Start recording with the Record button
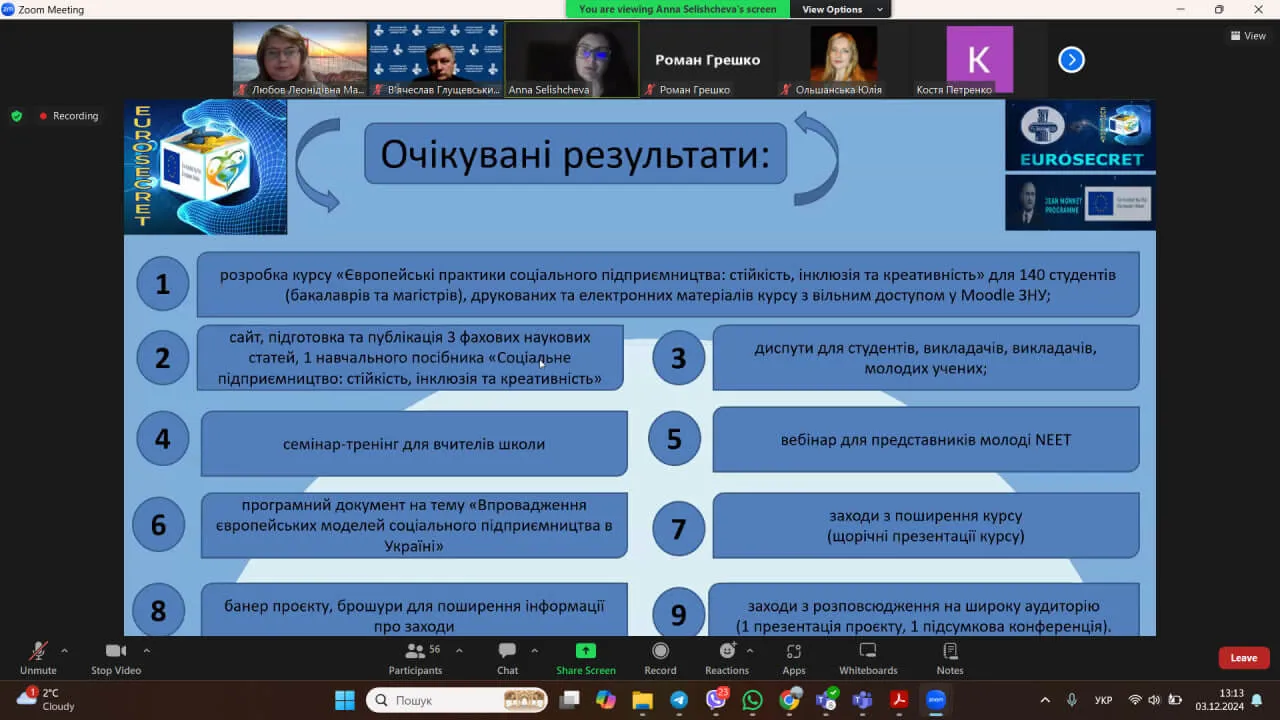 (x=660, y=656)
